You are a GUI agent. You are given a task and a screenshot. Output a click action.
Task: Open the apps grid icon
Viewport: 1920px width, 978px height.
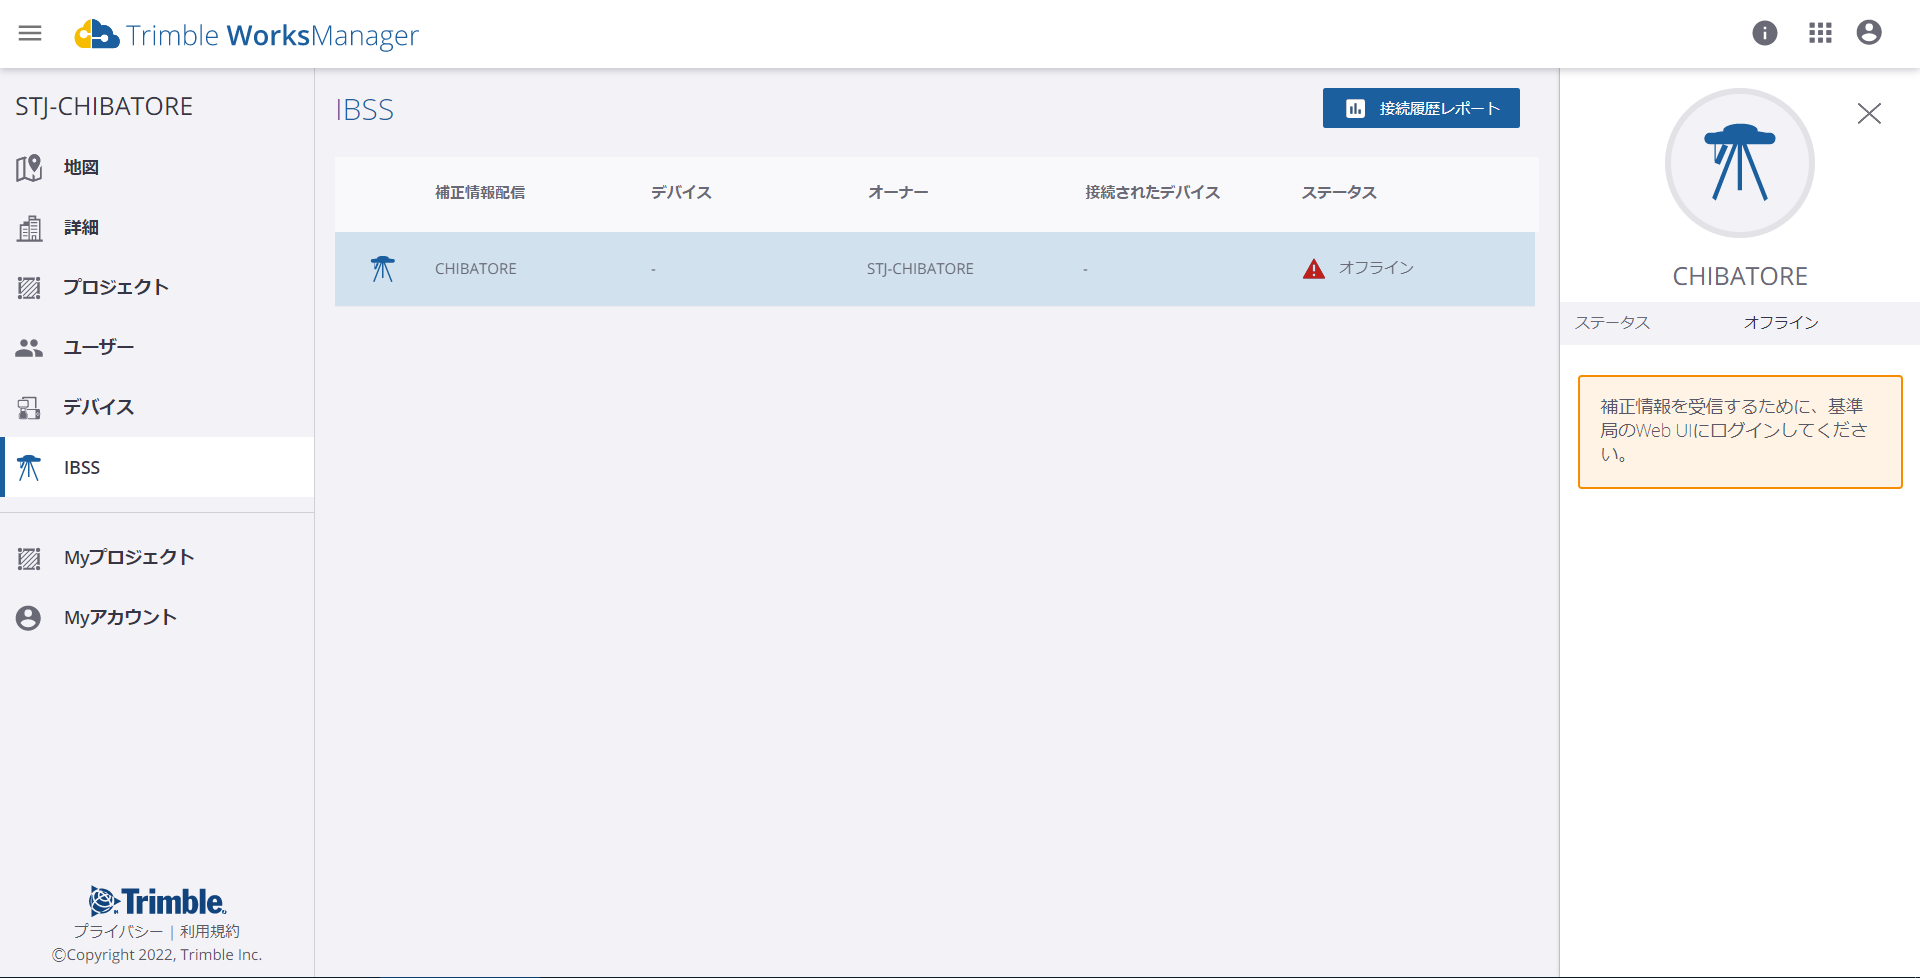(1820, 33)
